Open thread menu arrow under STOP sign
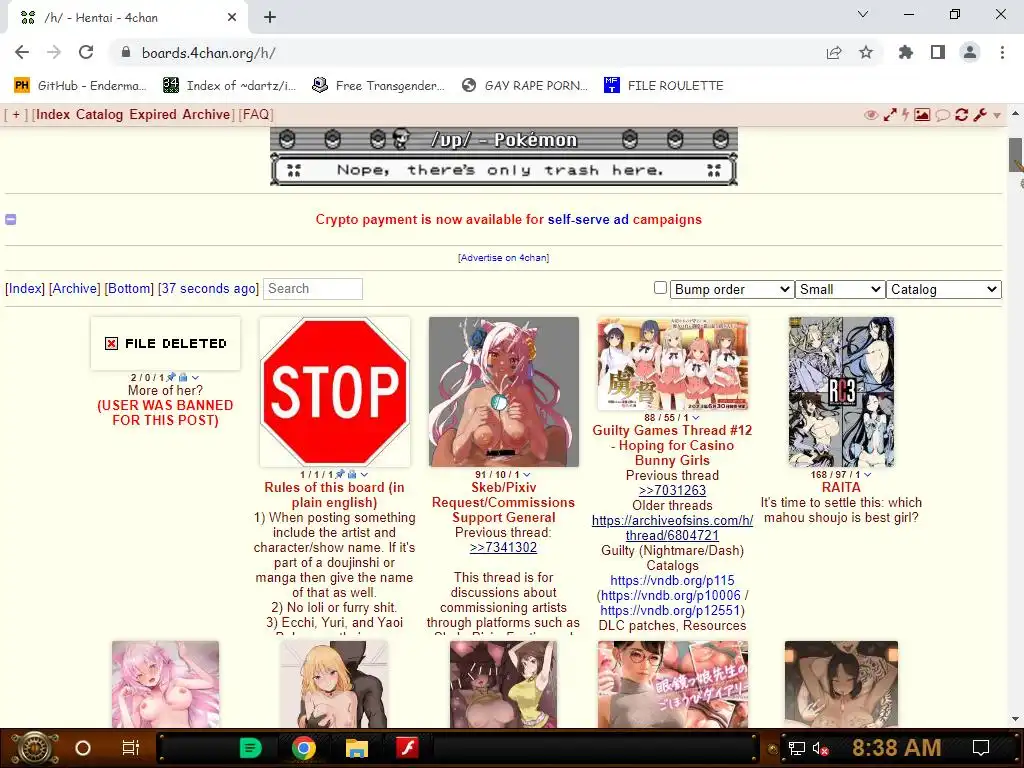This screenshot has width=1024, height=768. point(364,475)
